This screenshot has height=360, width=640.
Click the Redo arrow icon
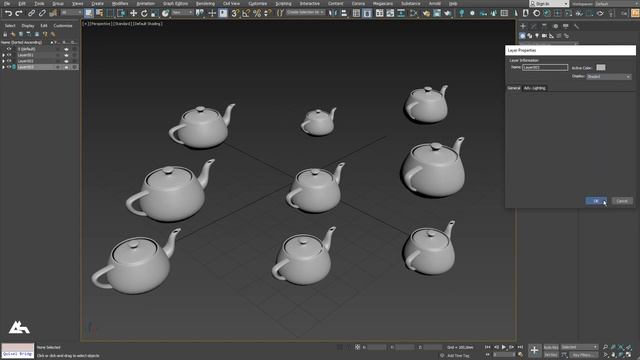[x=19, y=13]
